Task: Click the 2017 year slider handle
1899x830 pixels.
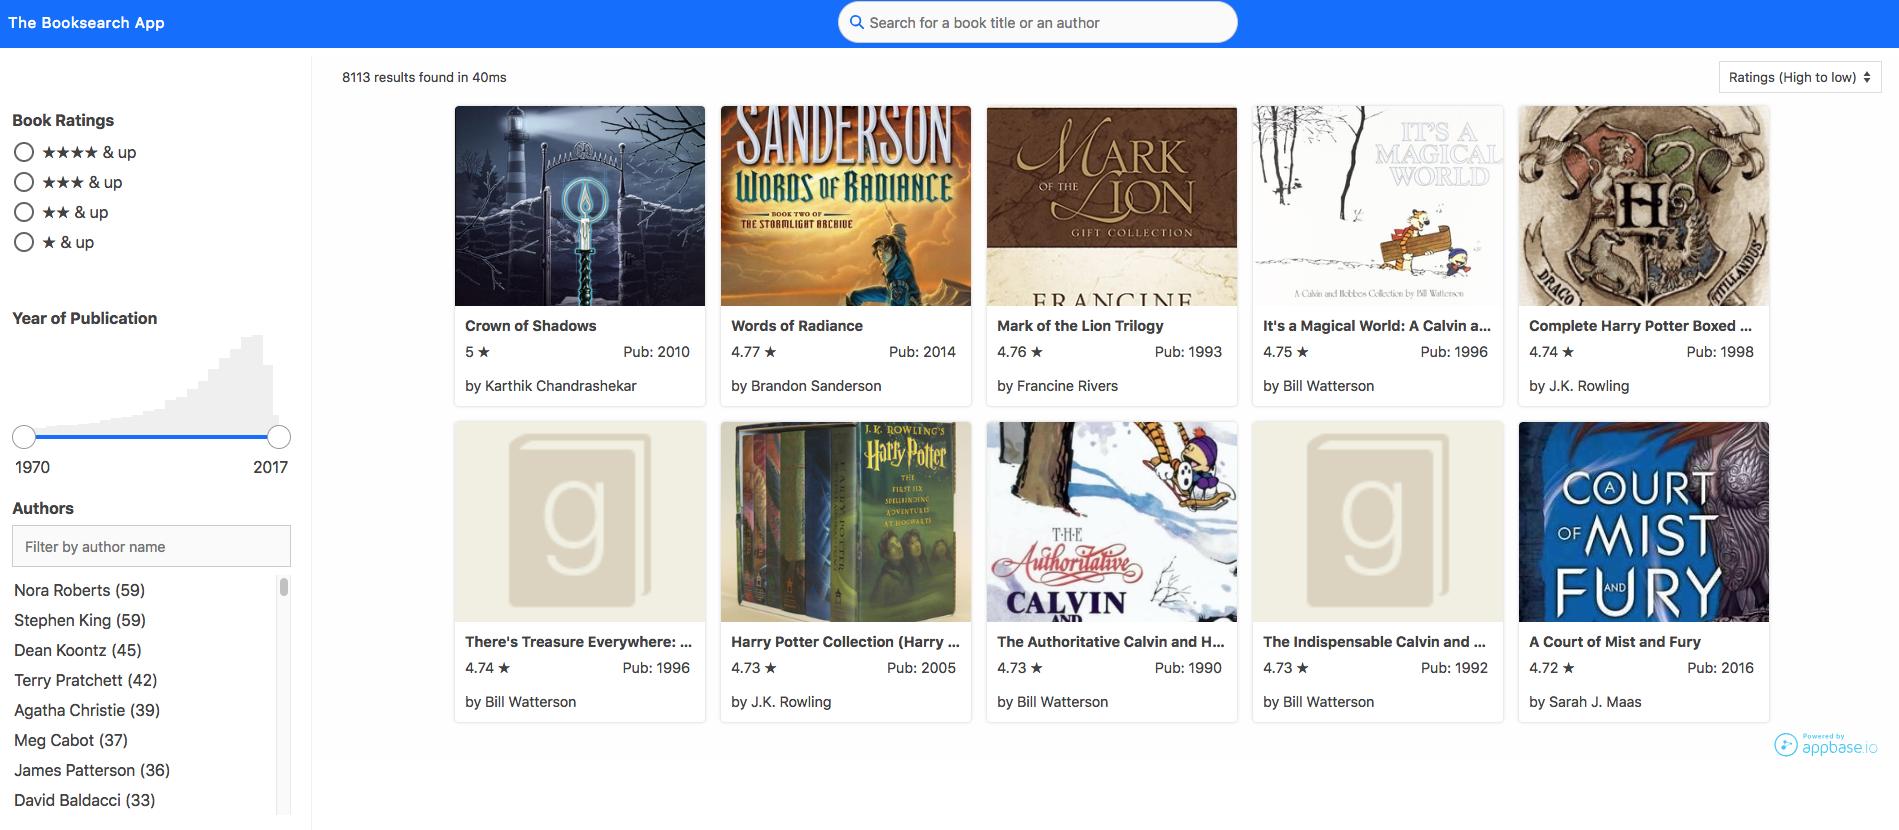Action: pyautogui.click(x=279, y=437)
